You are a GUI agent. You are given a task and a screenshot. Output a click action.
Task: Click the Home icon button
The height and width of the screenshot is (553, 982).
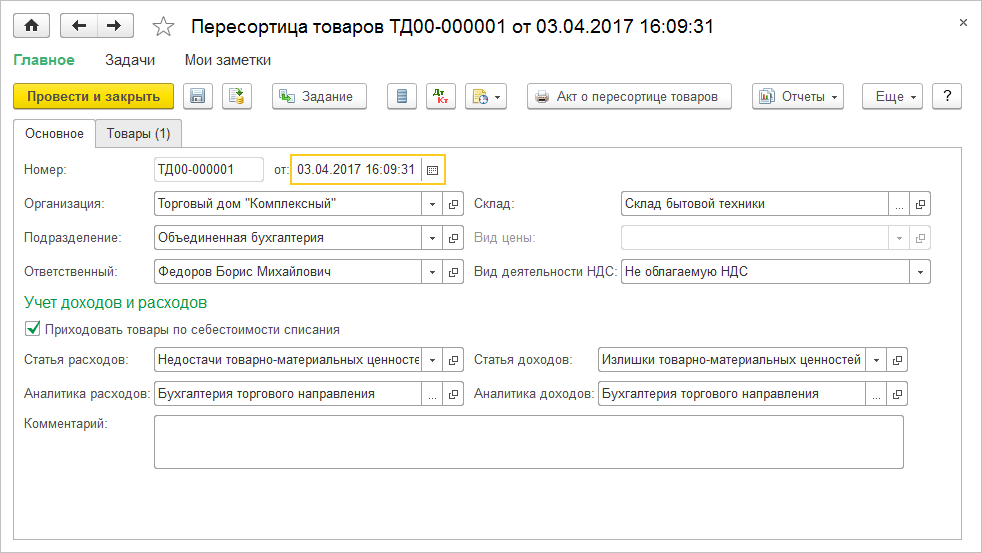pos(31,26)
